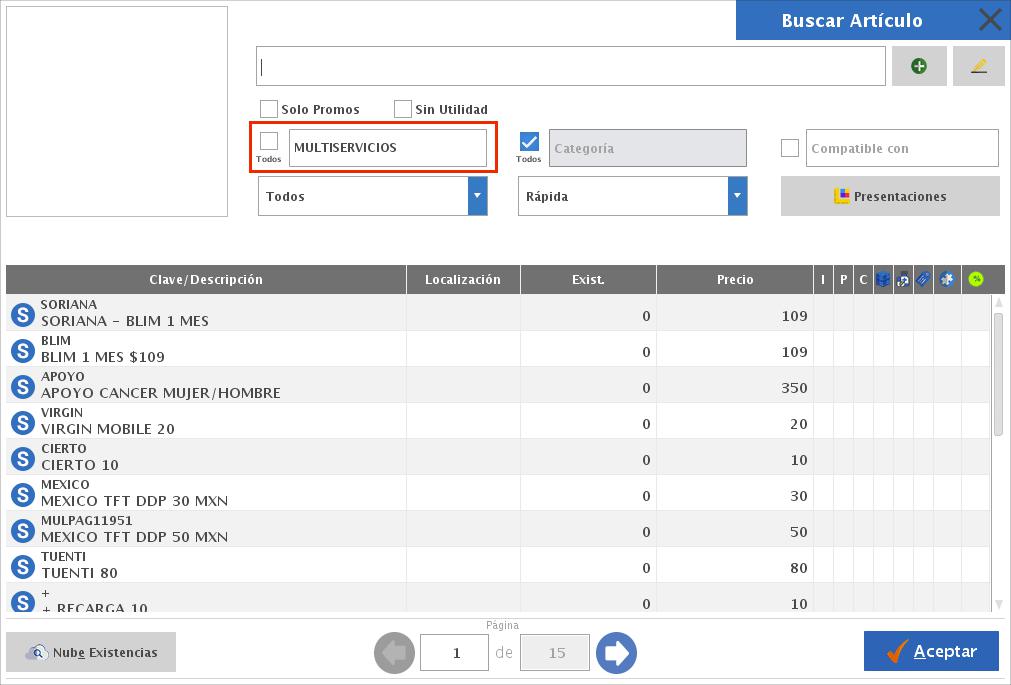Check the Sin Utilidad option
This screenshot has width=1011, height=685.
pos(403,109)
